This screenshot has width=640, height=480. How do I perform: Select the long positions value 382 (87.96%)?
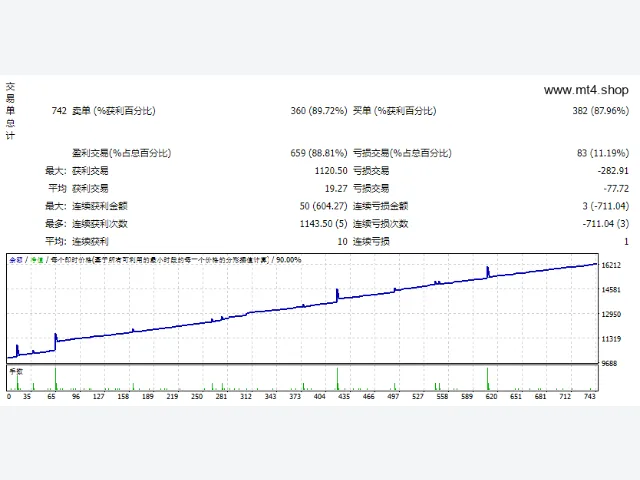(600, 111)
